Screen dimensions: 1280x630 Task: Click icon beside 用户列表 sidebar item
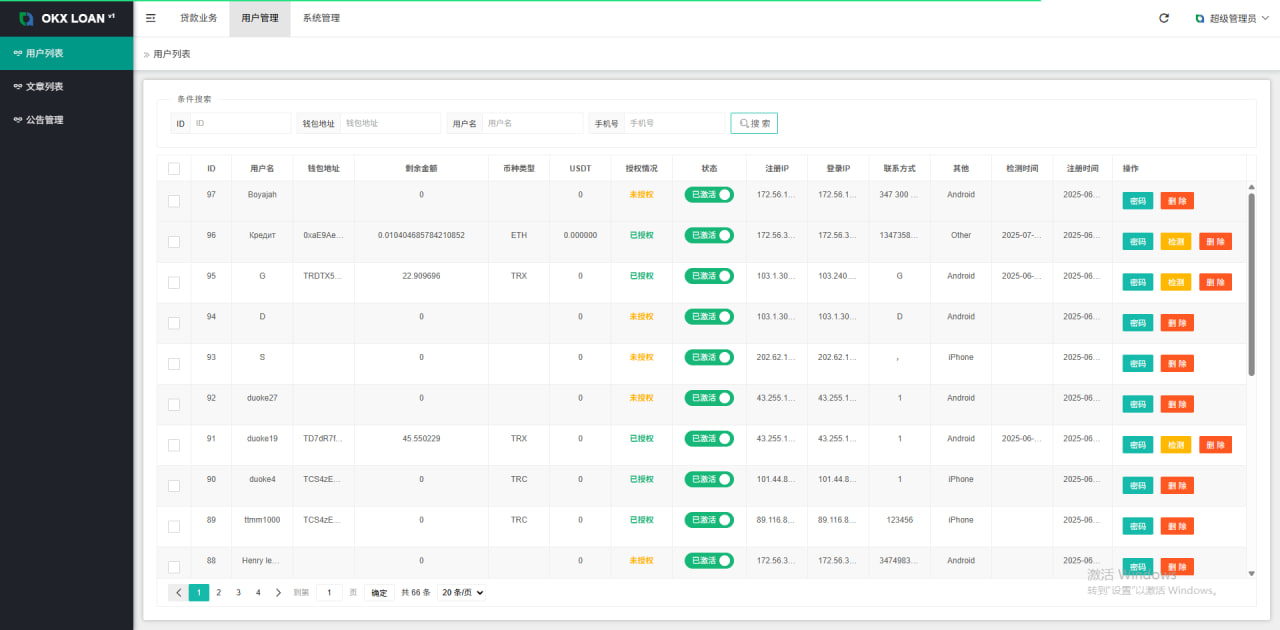(17, 53)
